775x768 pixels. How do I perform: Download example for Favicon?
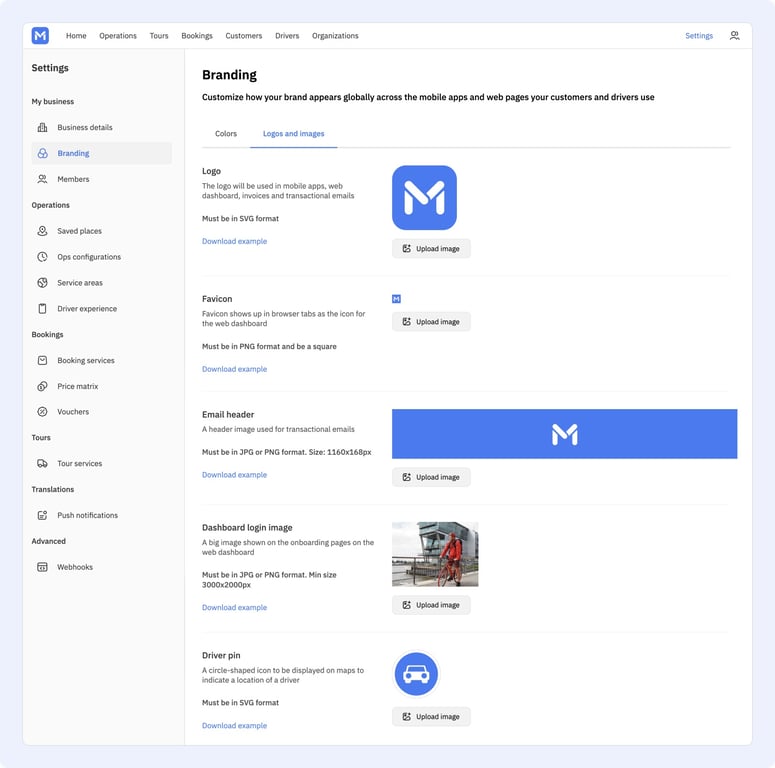tap(234, 369)
